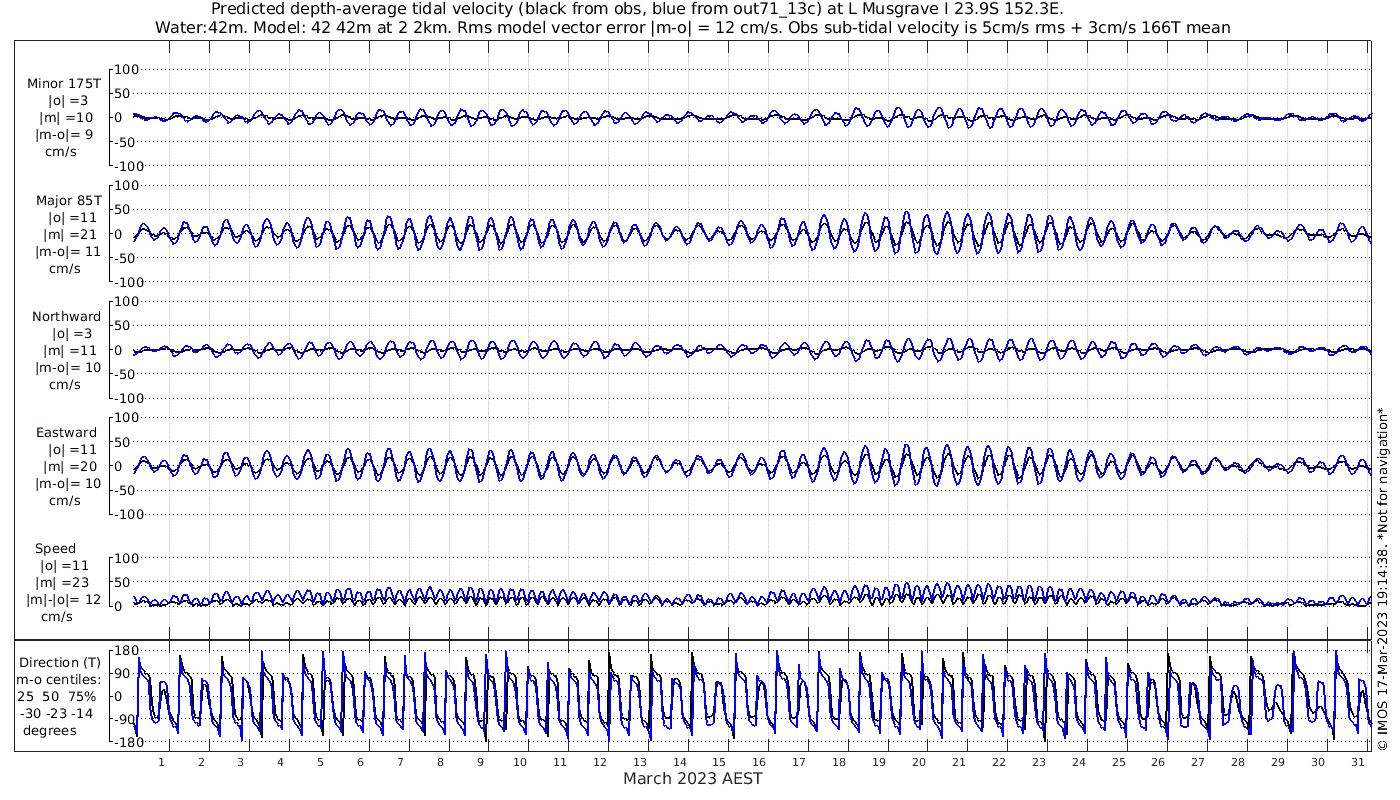
Task: Click the "|m-o|= 11" error value
Action: pyautogui.click(x=68, y=251)
